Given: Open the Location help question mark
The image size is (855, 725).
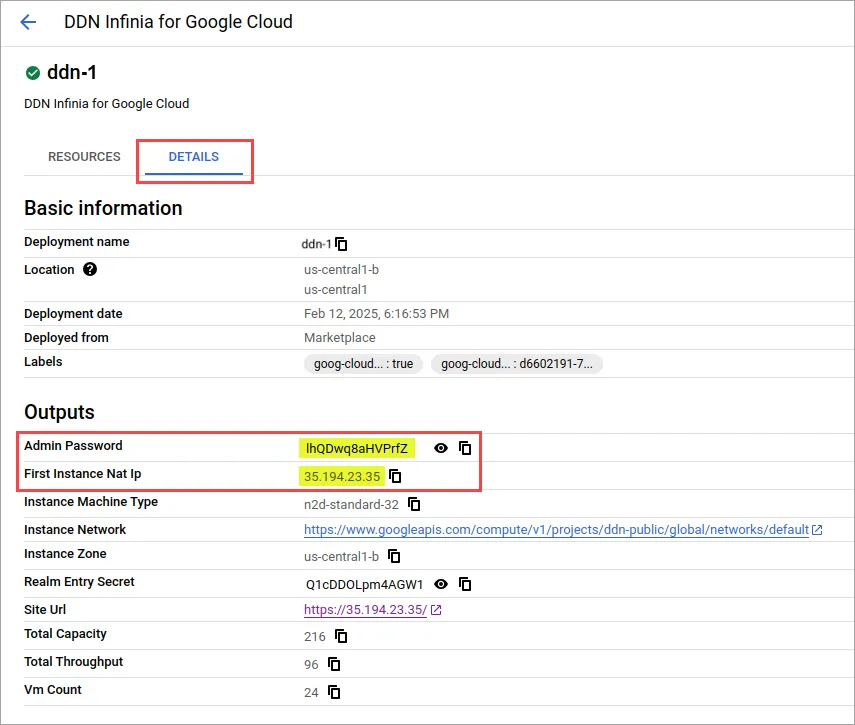Looking at the screenshot, I should tap(90, 269).
